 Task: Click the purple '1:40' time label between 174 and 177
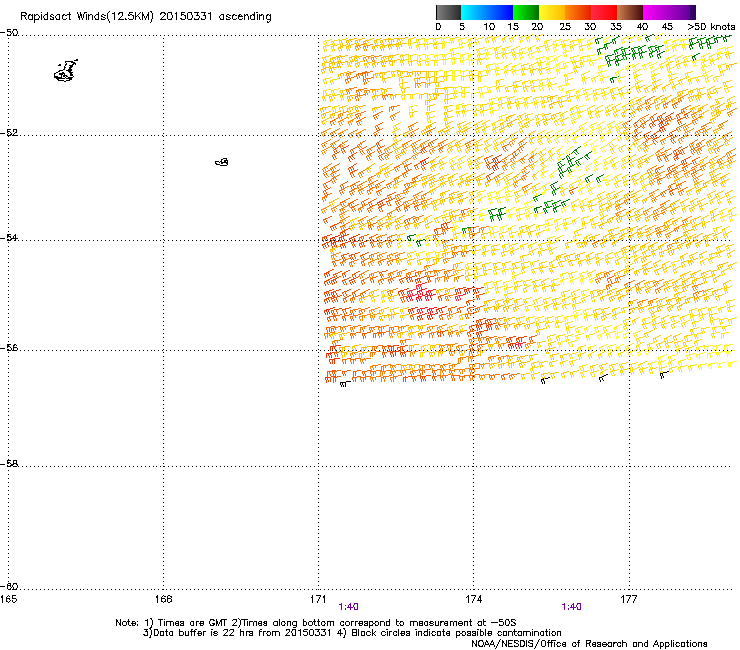click(x=571, y=607)
